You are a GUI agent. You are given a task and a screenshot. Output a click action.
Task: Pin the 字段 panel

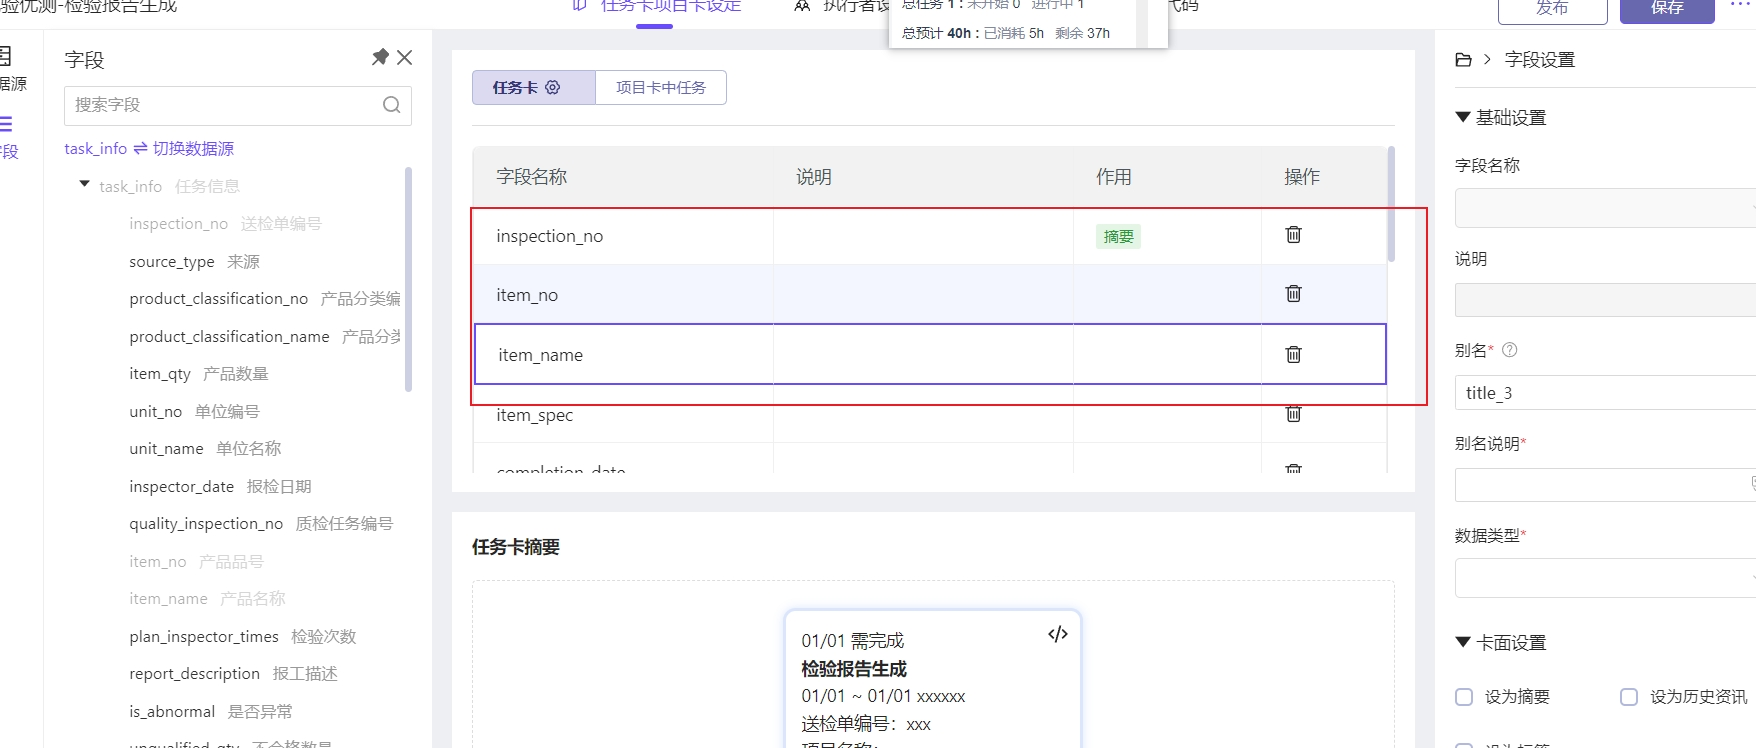380,58
